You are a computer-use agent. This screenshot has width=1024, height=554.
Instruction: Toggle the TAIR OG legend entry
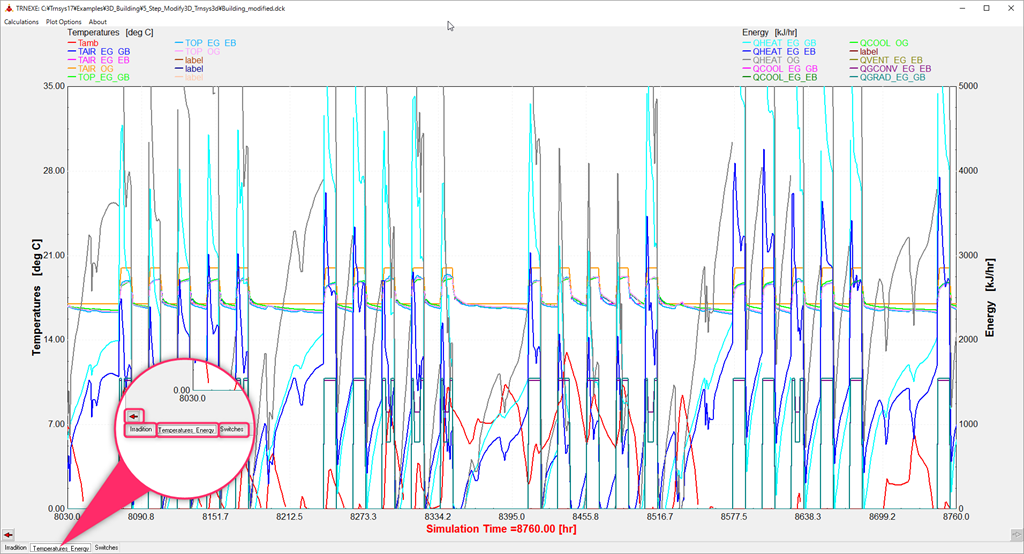[90, 69]
